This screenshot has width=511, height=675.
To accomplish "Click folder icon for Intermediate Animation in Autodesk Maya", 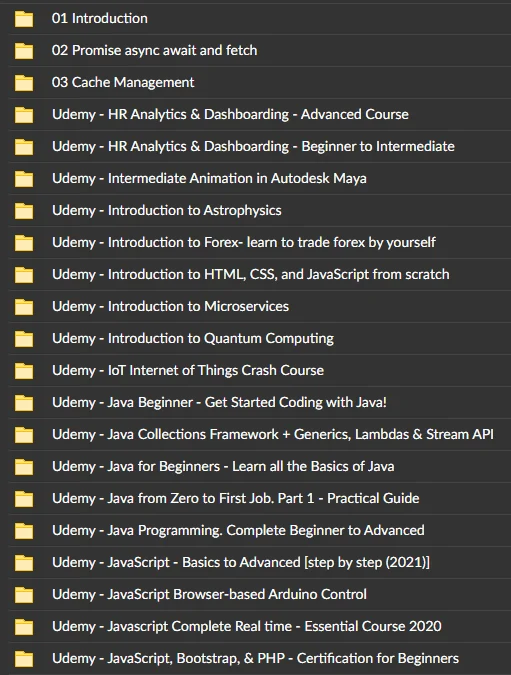I will (x=24, y=179).
